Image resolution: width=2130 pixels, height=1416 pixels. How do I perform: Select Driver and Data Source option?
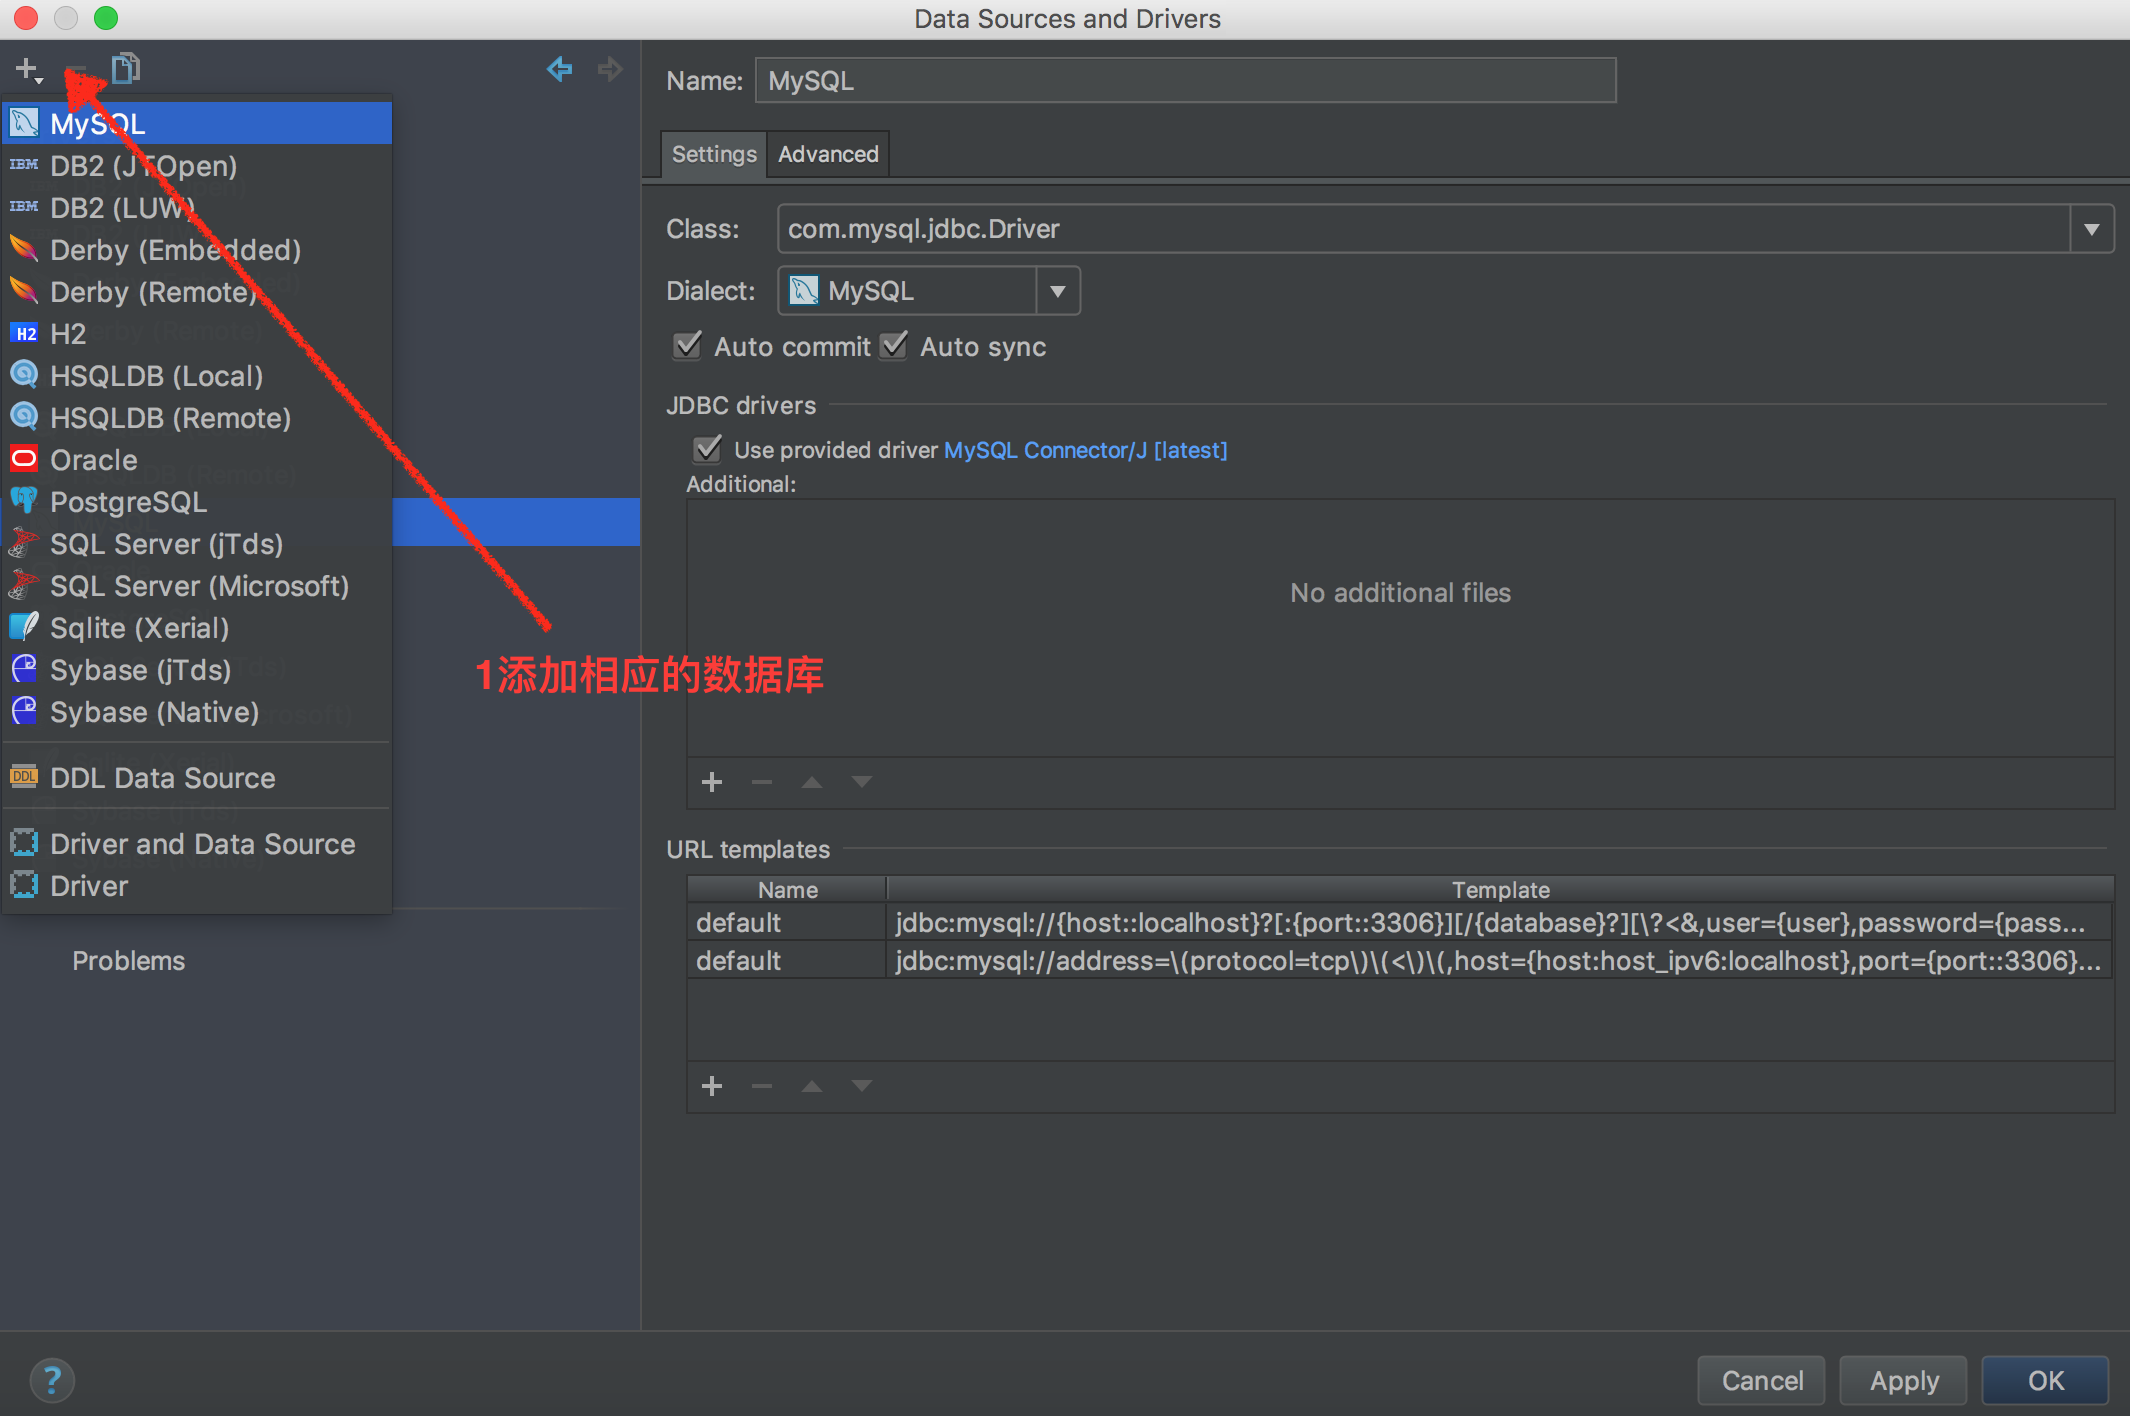(197, 843)
